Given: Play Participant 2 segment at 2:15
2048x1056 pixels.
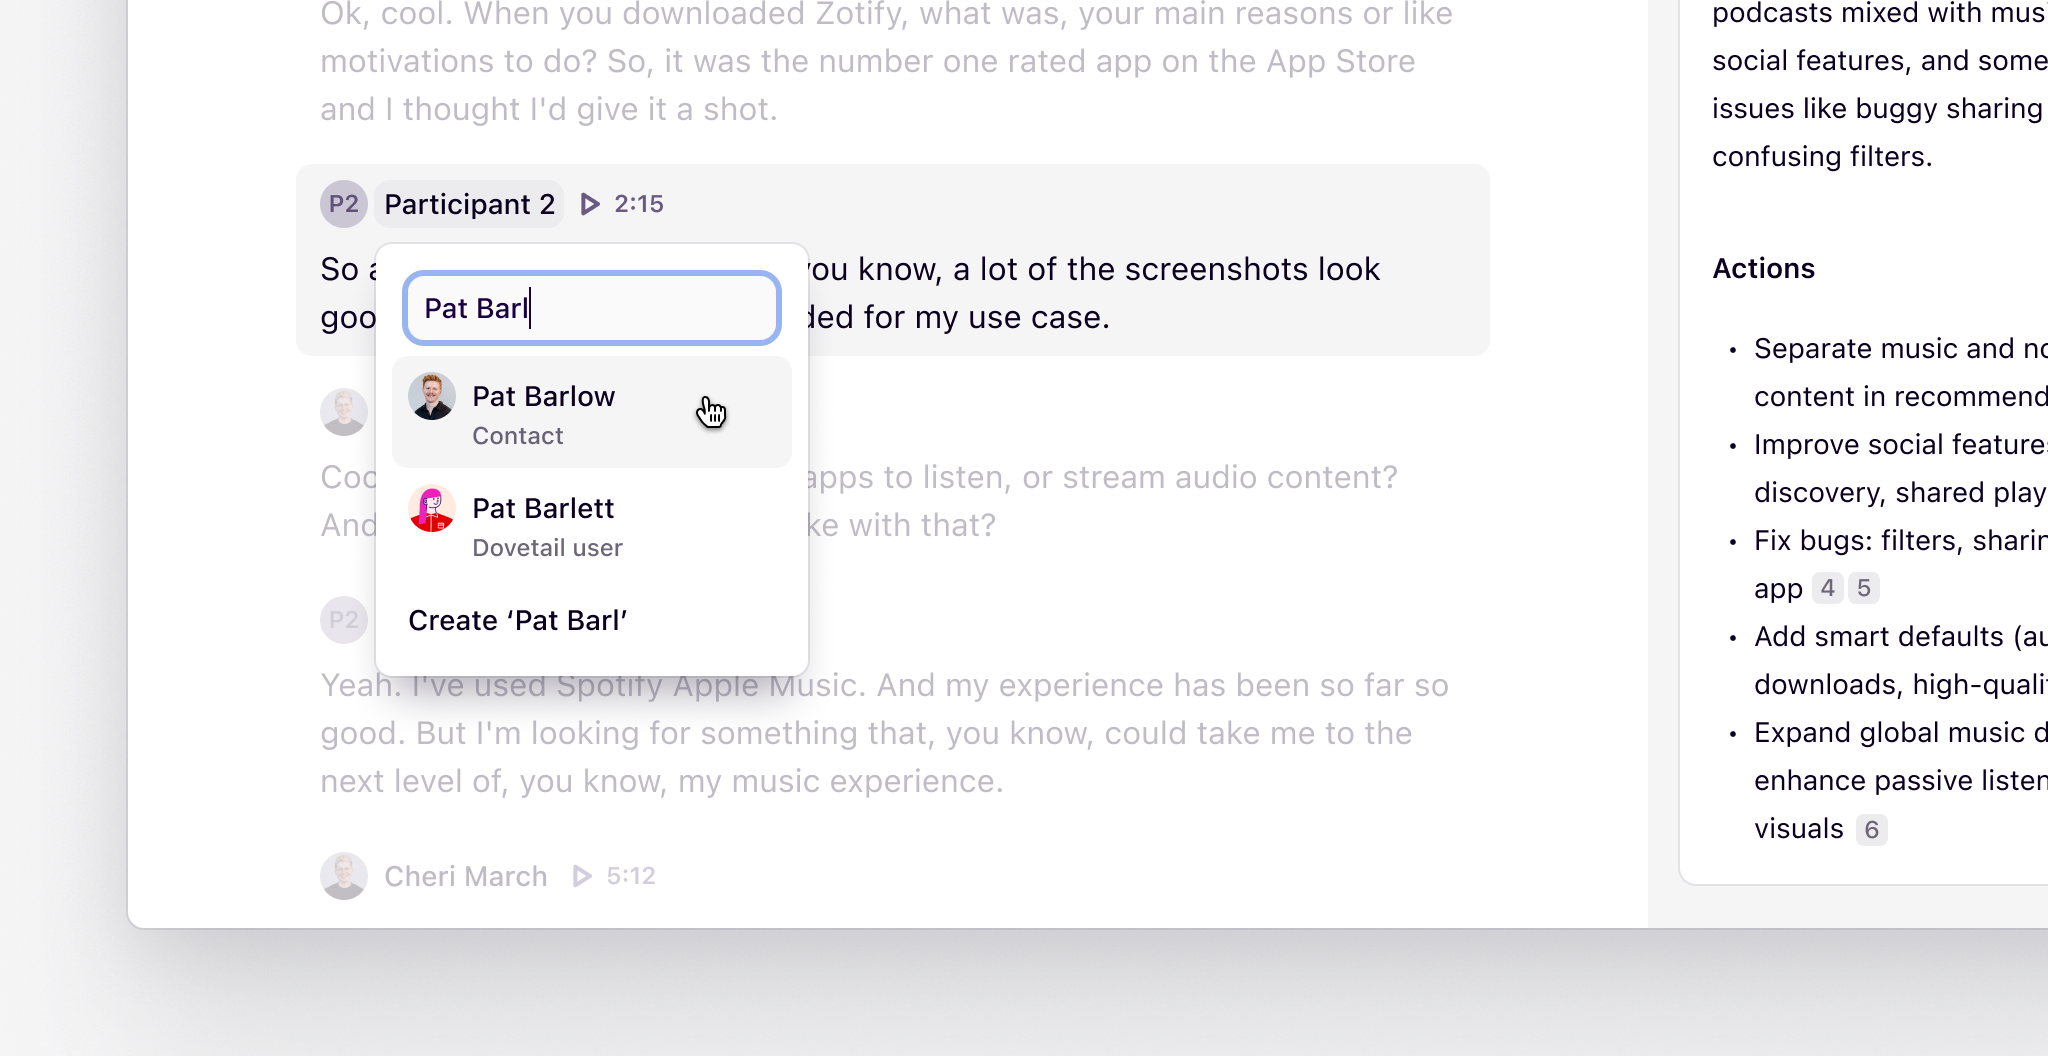Looking at the screenshot, I should [x=590, y=204].
